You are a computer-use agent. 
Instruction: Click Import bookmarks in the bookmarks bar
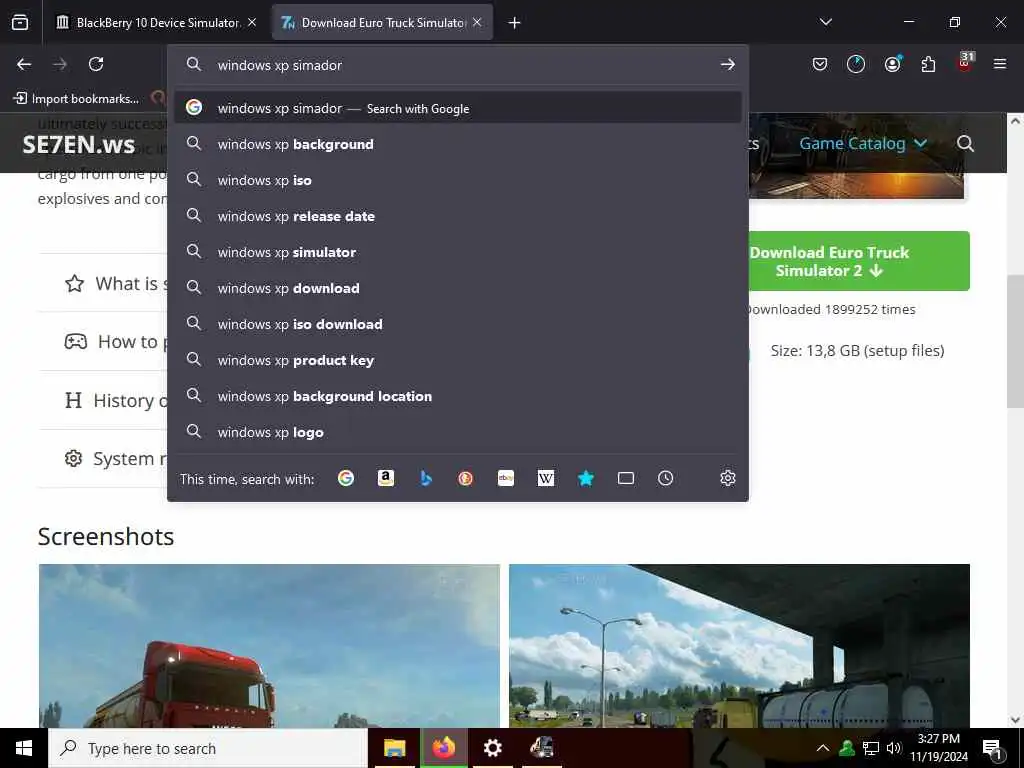pyautogui.click(x=76, y=99)
